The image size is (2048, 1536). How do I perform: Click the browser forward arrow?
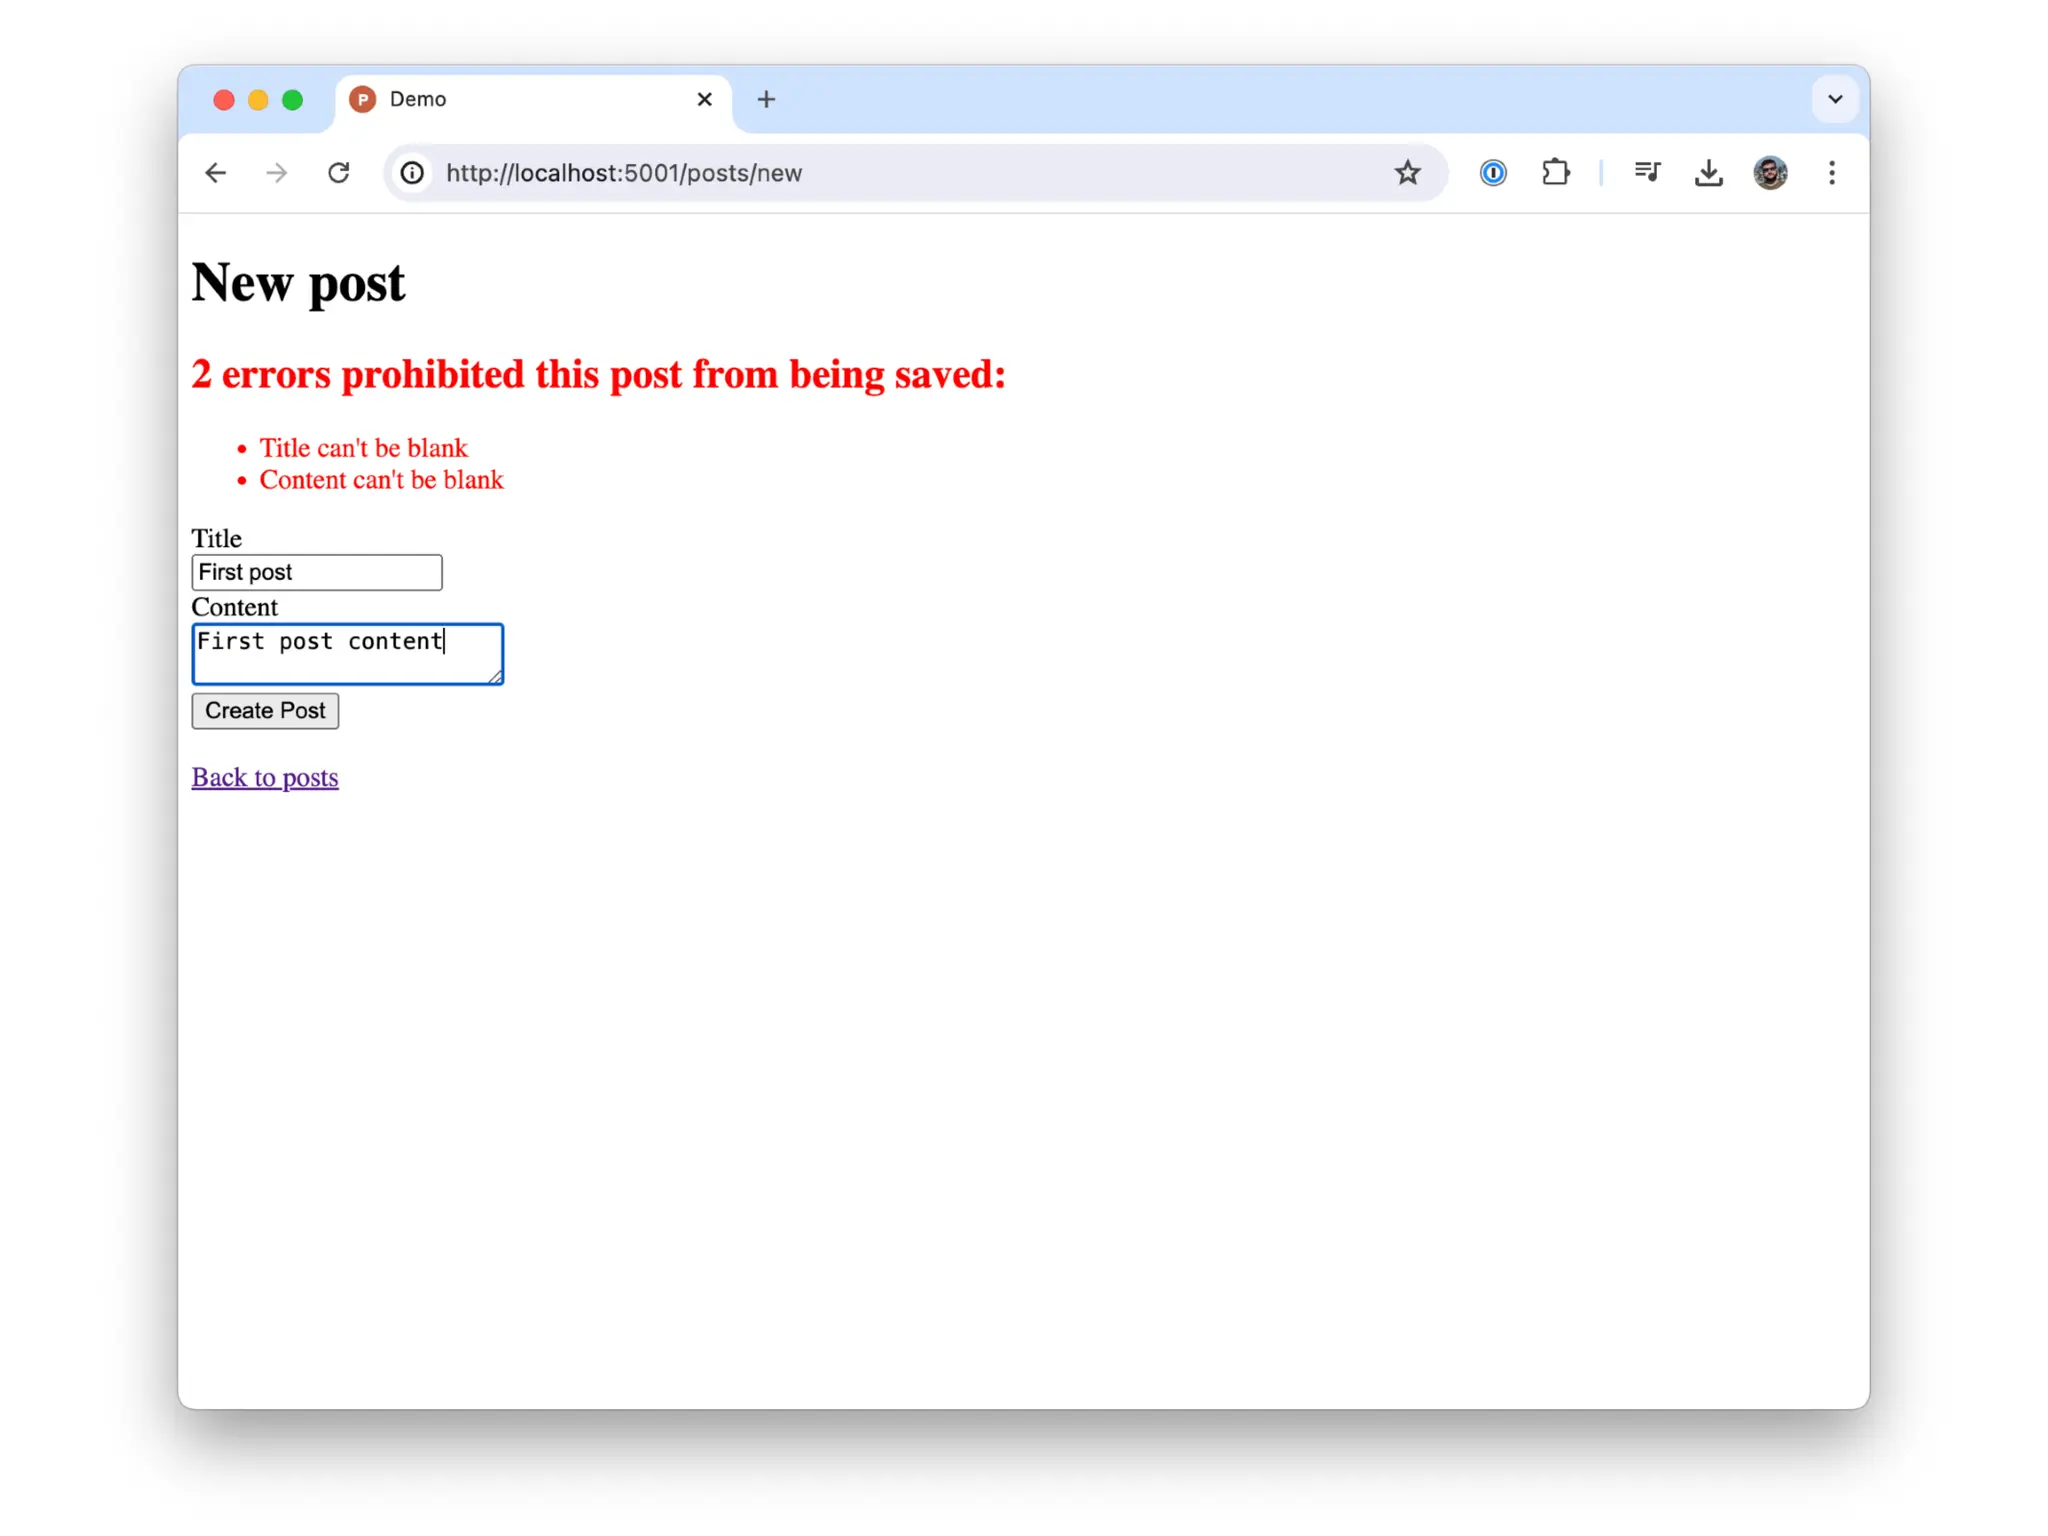pyautogui.click(x=277, y=173)
